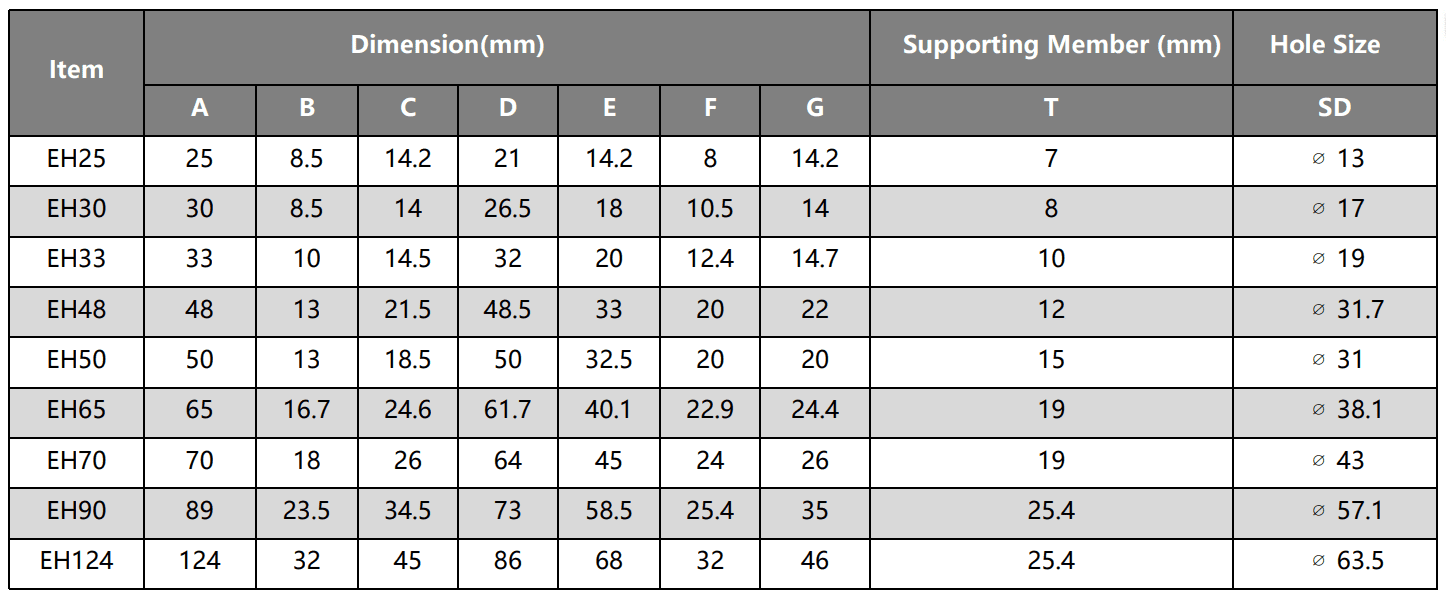This screenshot has height=598, width=1446.
Task: Click the EH65 item cell
Action: point(76,410)
